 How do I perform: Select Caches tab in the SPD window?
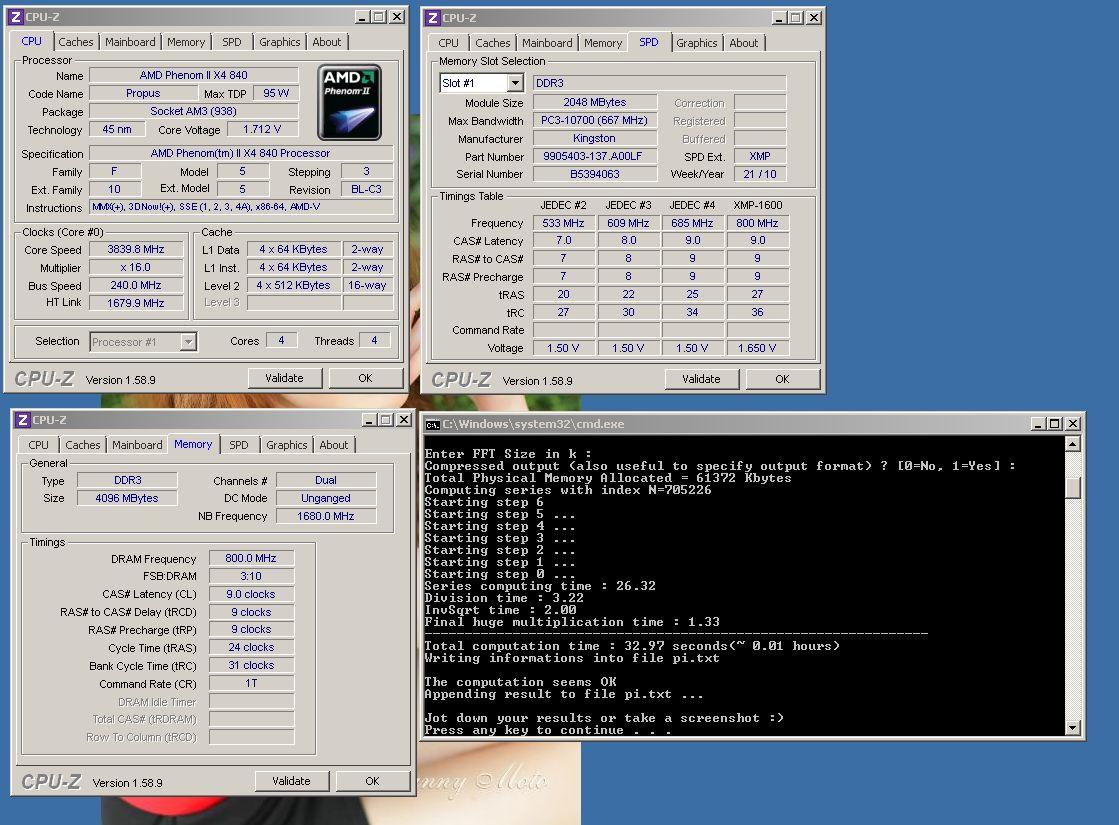click(492, 43)
